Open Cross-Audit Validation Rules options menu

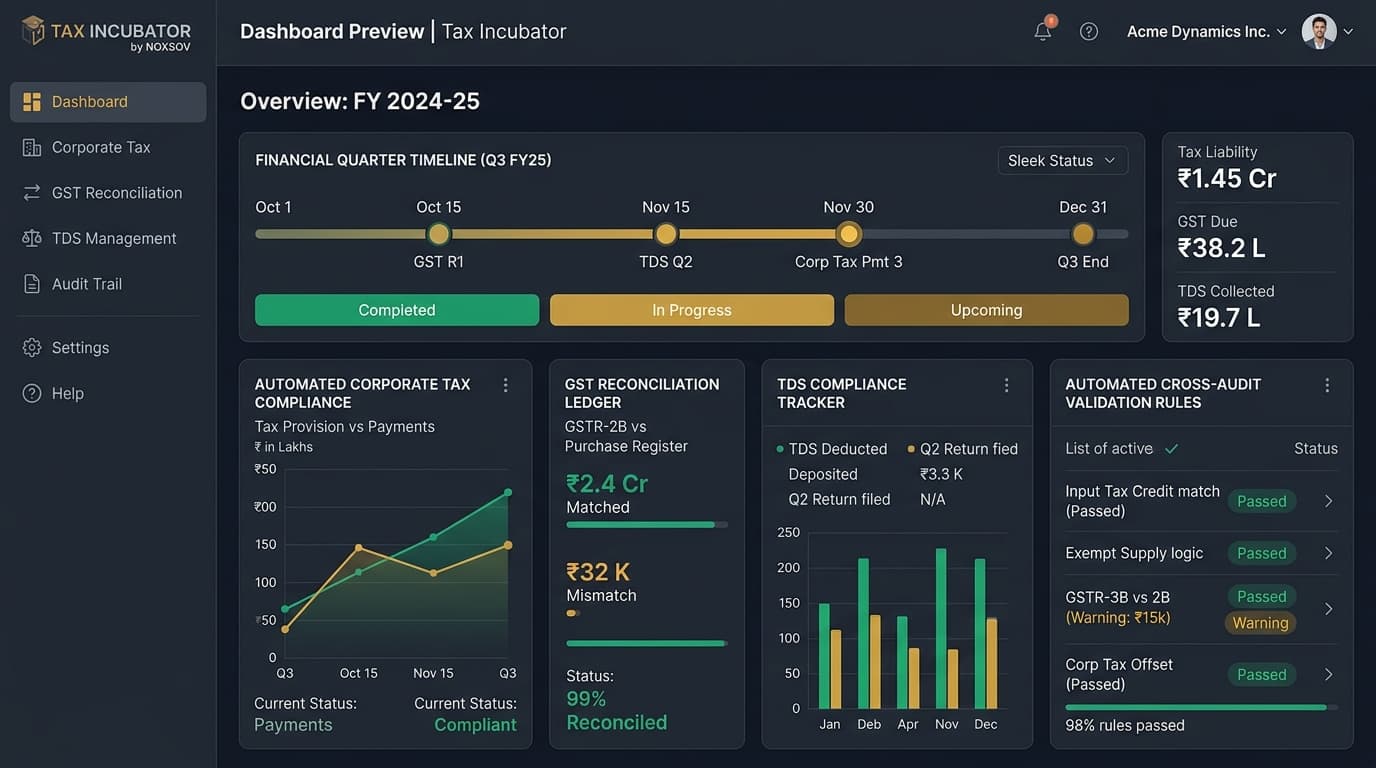pos(1327,385)
